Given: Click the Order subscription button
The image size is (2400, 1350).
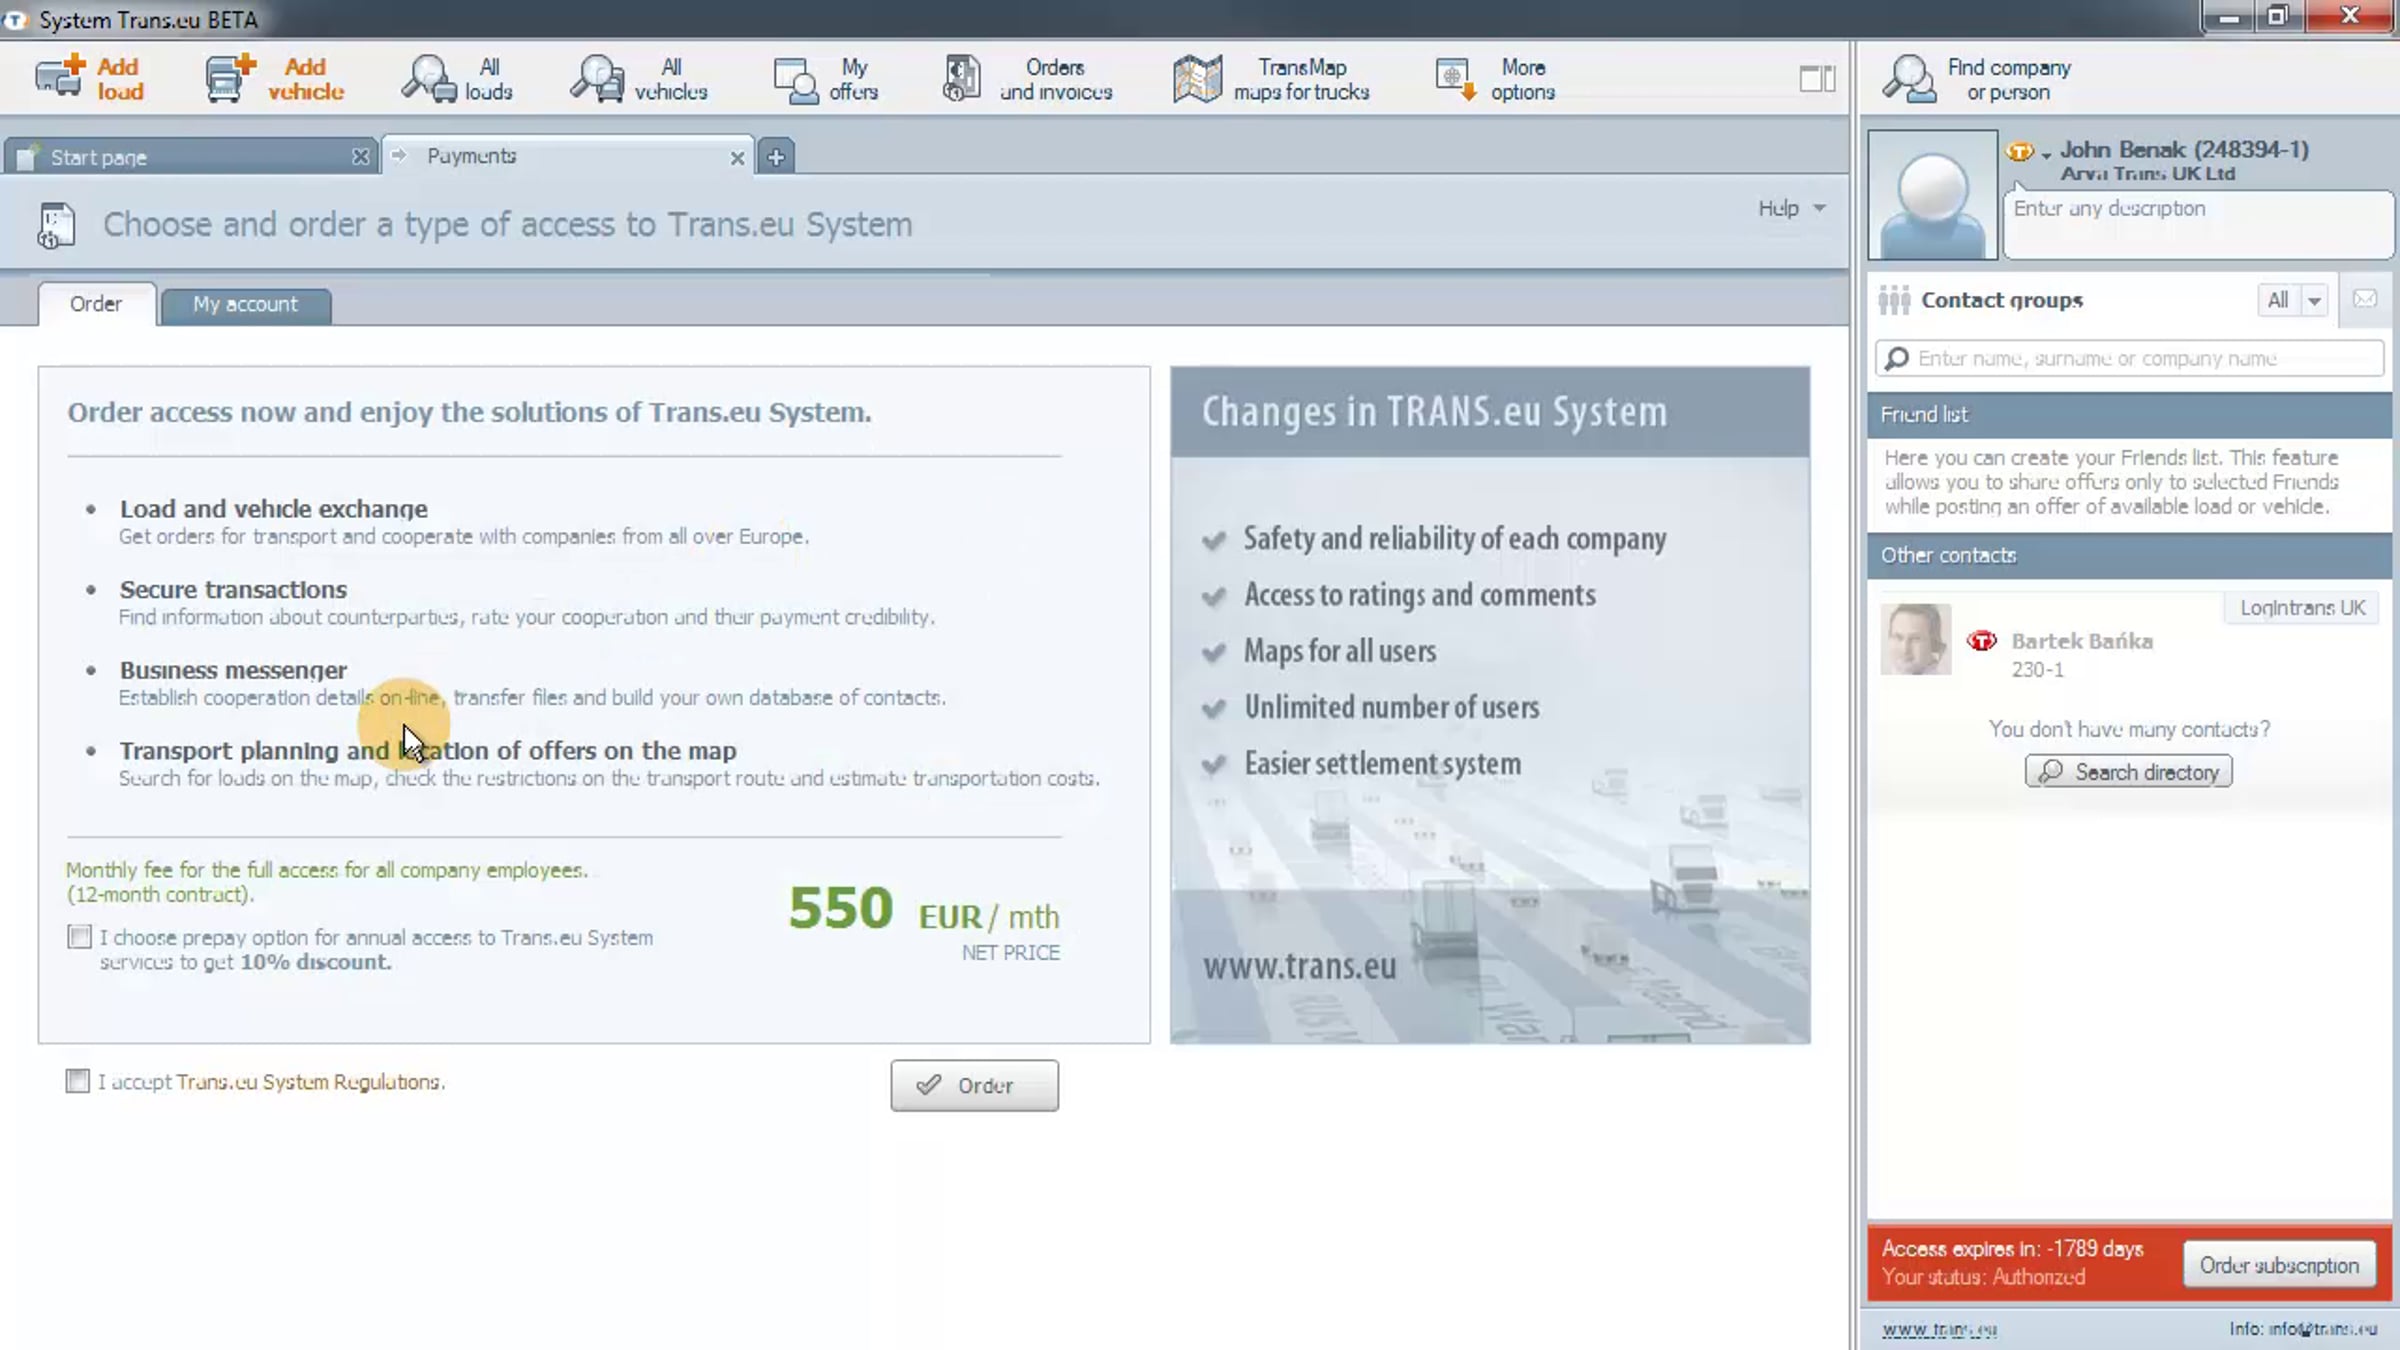Looking at the screenshot, I should [2278, 1265].
